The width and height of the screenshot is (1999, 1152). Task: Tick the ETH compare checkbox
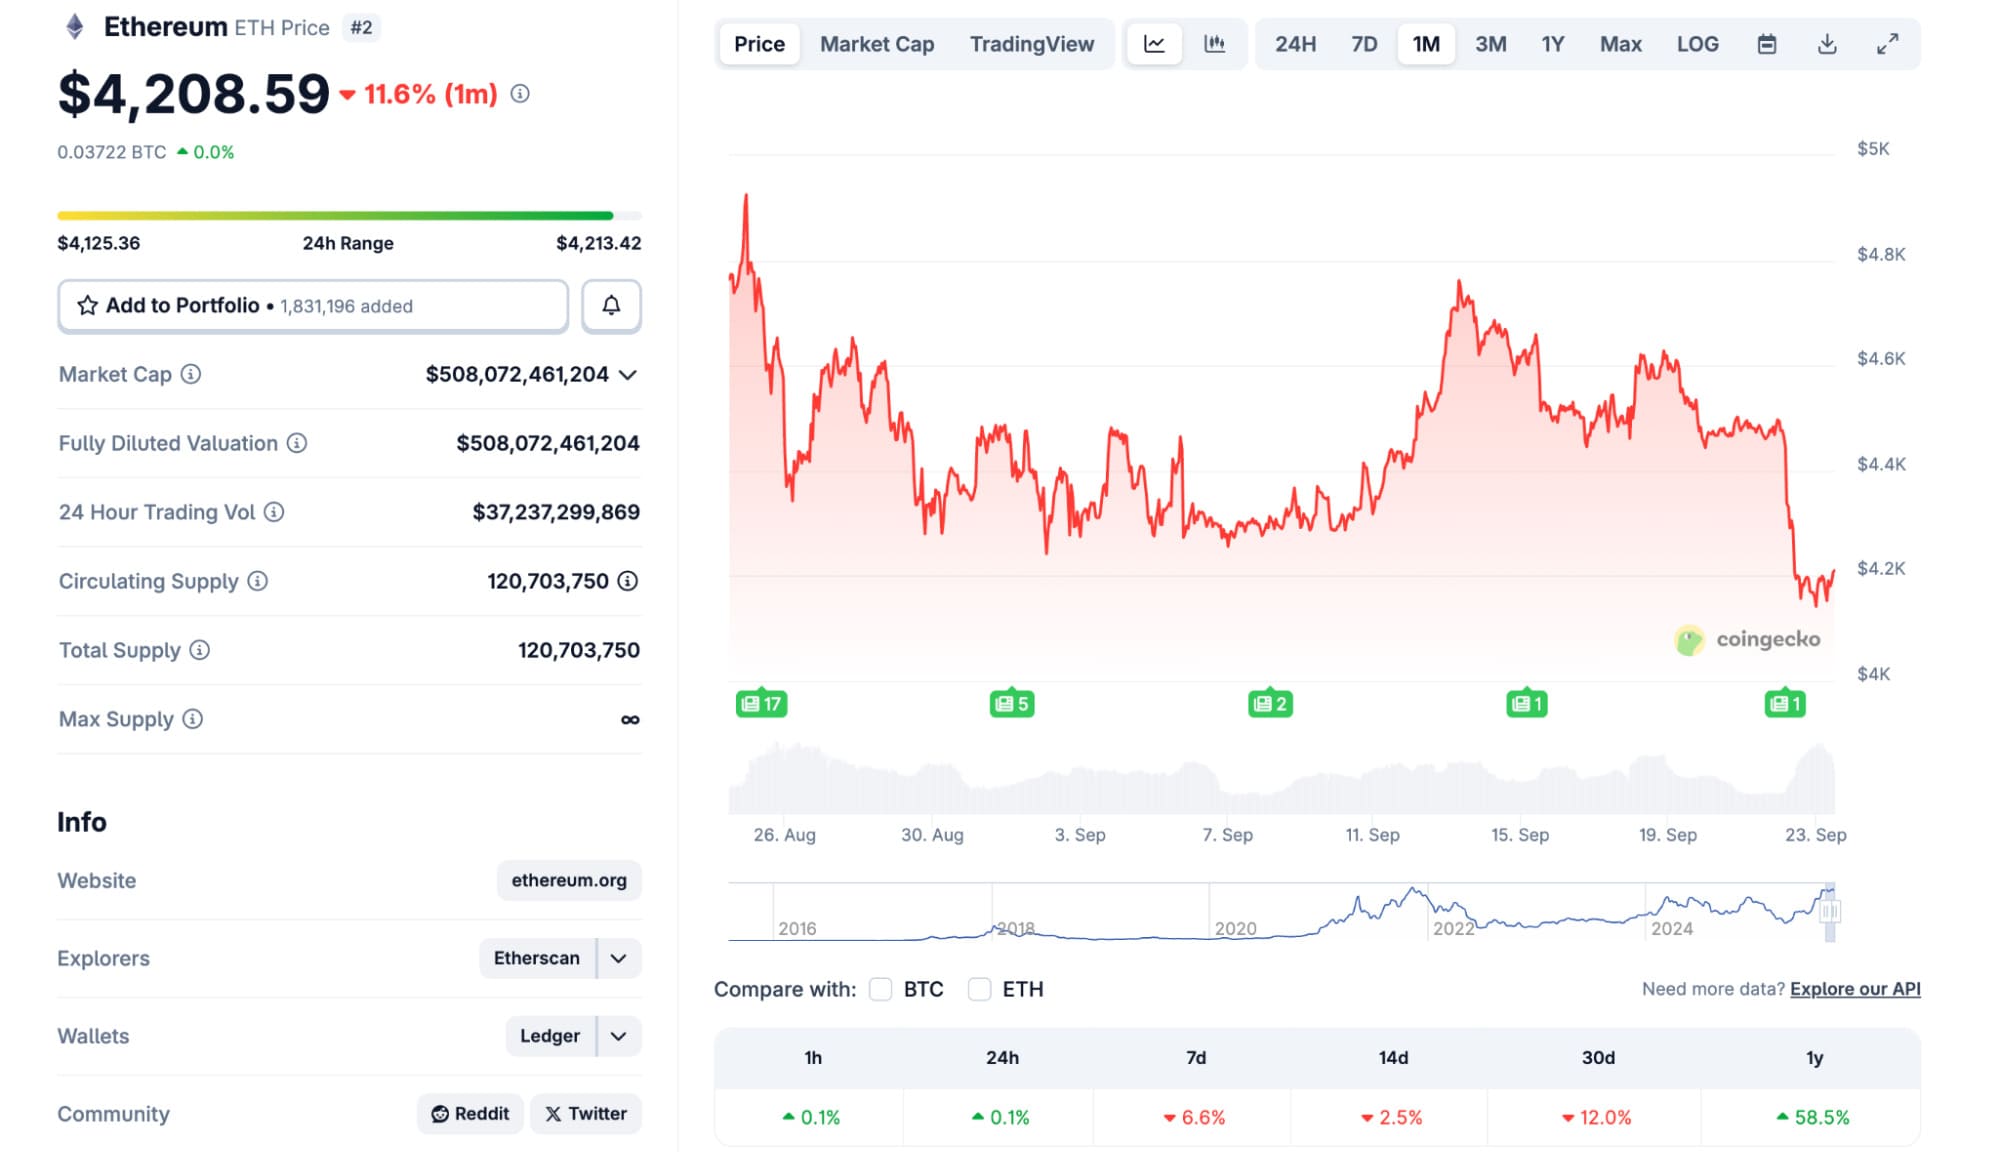[979, 989]
